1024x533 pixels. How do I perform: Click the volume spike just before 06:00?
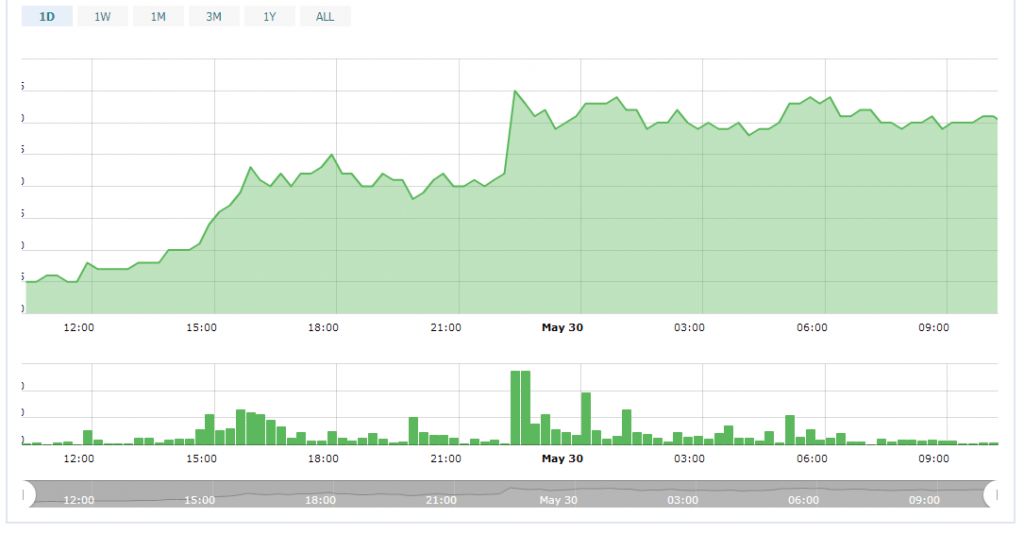pos(790,429)
